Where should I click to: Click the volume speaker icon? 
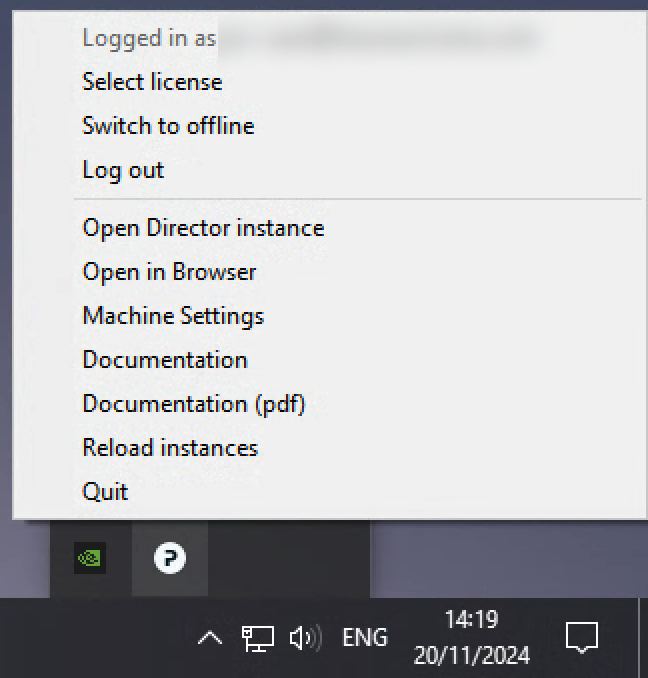click(304, 638)
